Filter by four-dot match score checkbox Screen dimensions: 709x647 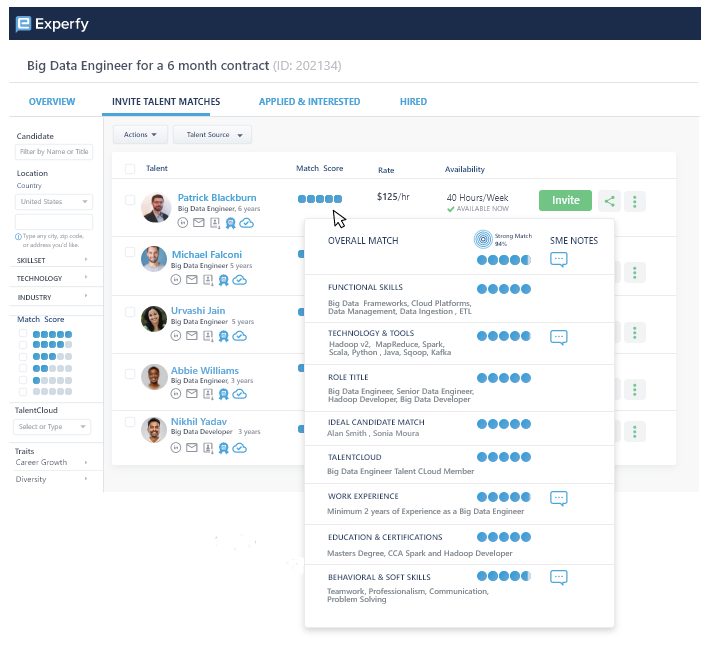23,345
